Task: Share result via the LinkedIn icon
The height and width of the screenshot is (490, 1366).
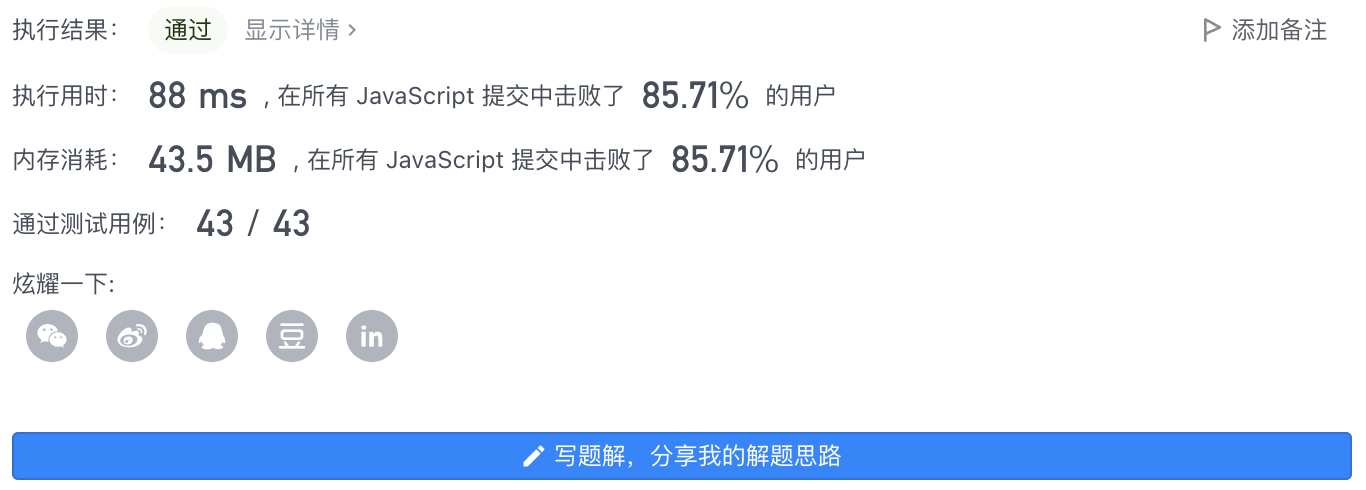Action: [x=372, y=336]
